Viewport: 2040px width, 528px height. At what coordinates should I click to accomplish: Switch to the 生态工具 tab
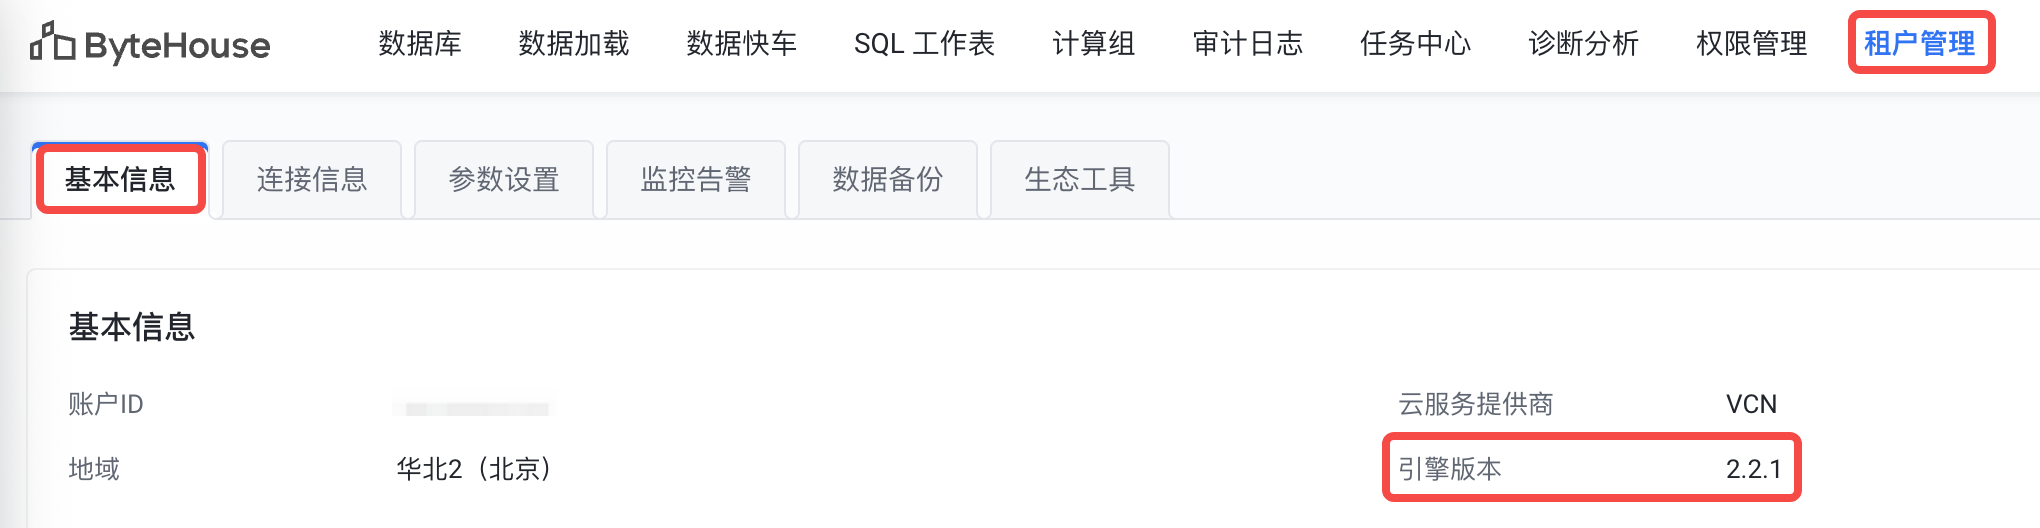pos(1080,180)
